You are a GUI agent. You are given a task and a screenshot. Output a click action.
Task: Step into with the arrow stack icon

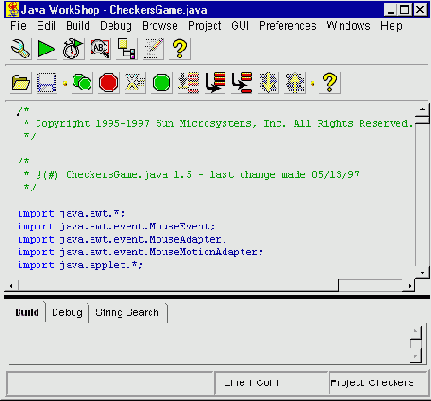pyautogui.click(x=215, y=83)
